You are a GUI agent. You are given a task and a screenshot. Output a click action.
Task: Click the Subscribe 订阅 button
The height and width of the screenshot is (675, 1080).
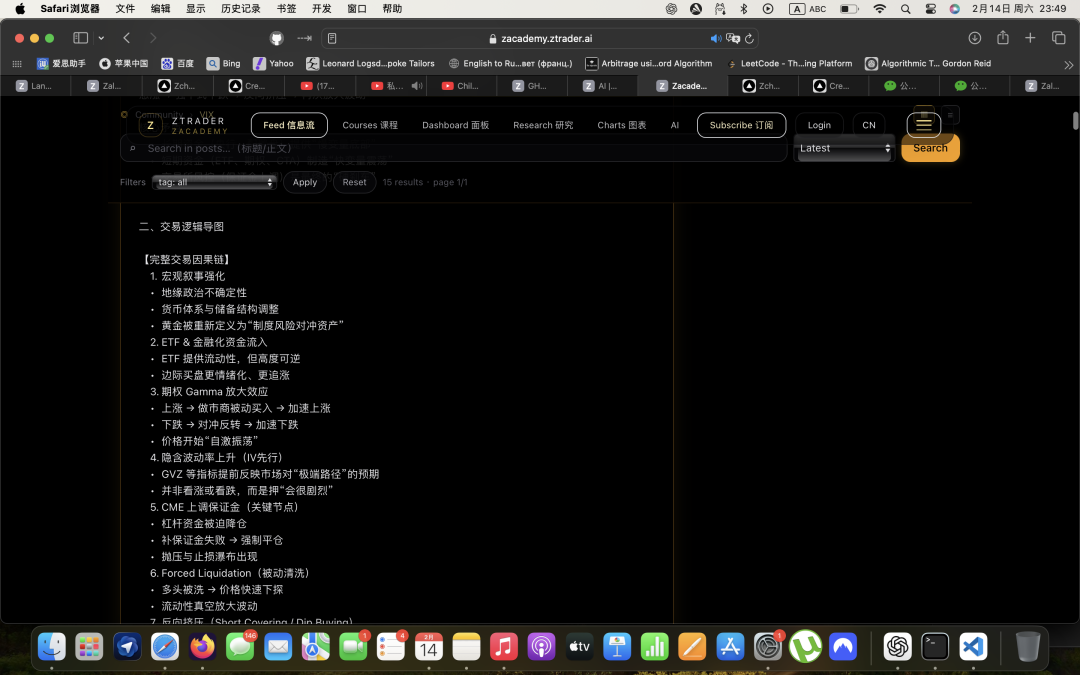[740, 125]
